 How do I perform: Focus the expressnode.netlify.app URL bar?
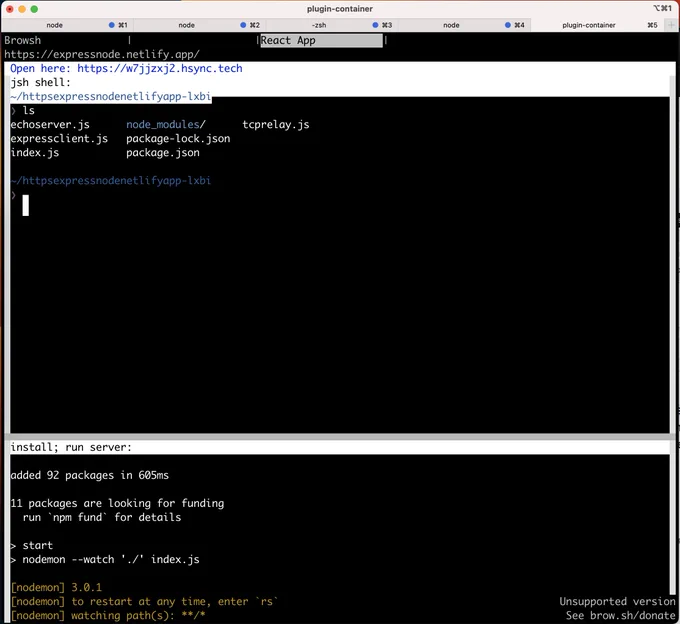point(102,55)
